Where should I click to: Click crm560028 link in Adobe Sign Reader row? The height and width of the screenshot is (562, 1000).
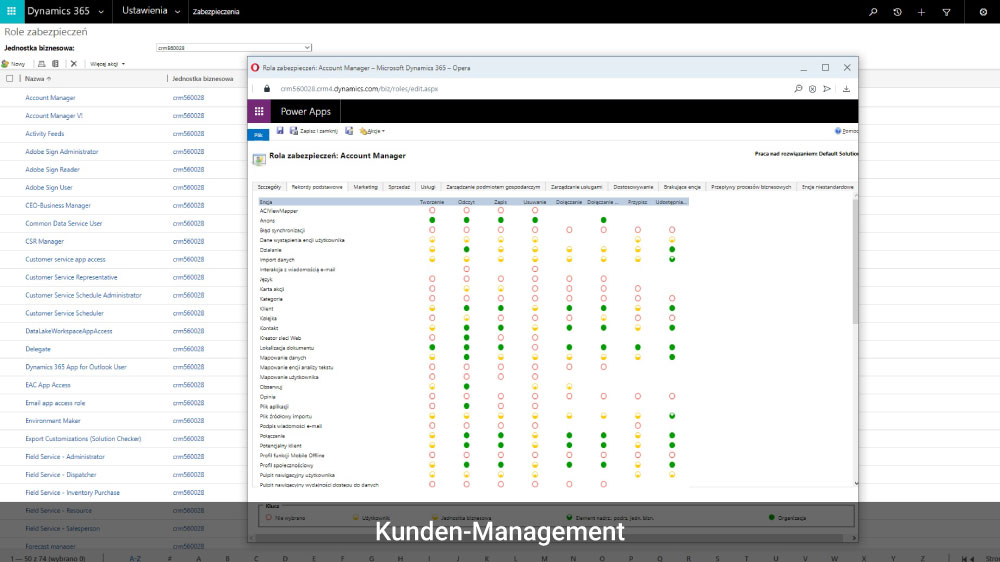pos(188,170)
